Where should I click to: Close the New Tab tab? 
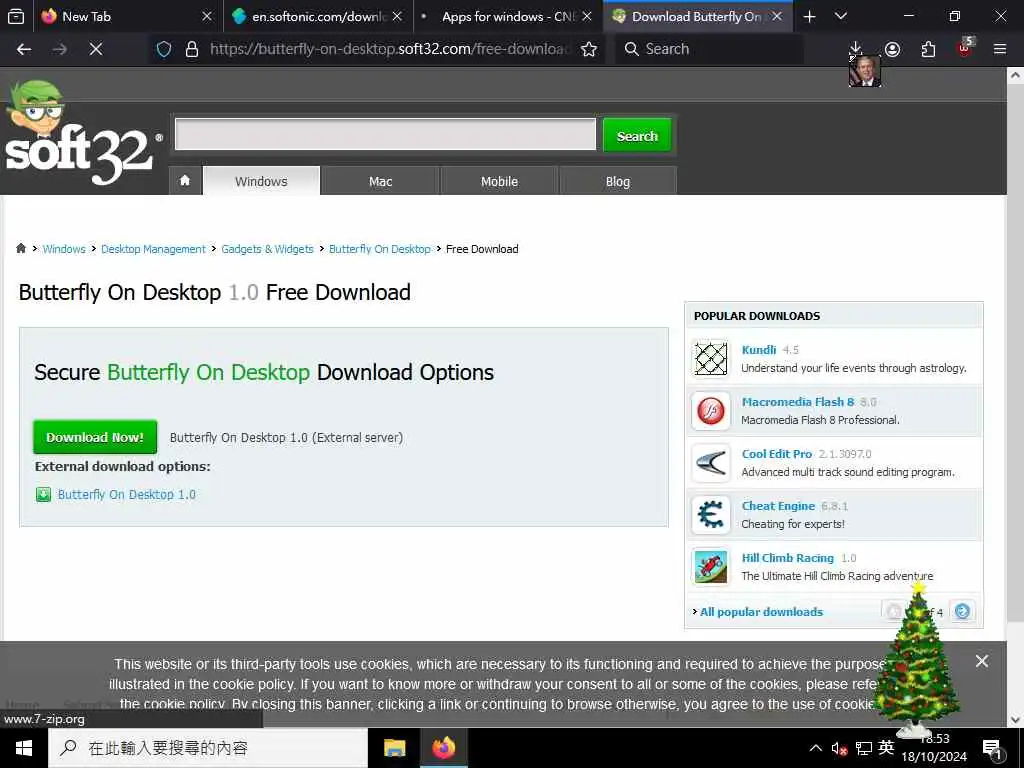(x=207, y=16)
